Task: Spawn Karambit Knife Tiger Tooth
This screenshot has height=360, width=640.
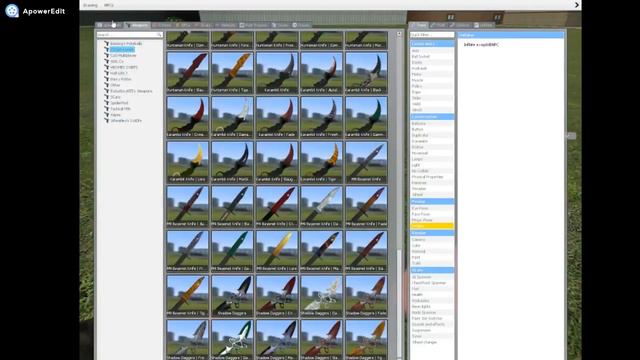Action: click(321, 162)
